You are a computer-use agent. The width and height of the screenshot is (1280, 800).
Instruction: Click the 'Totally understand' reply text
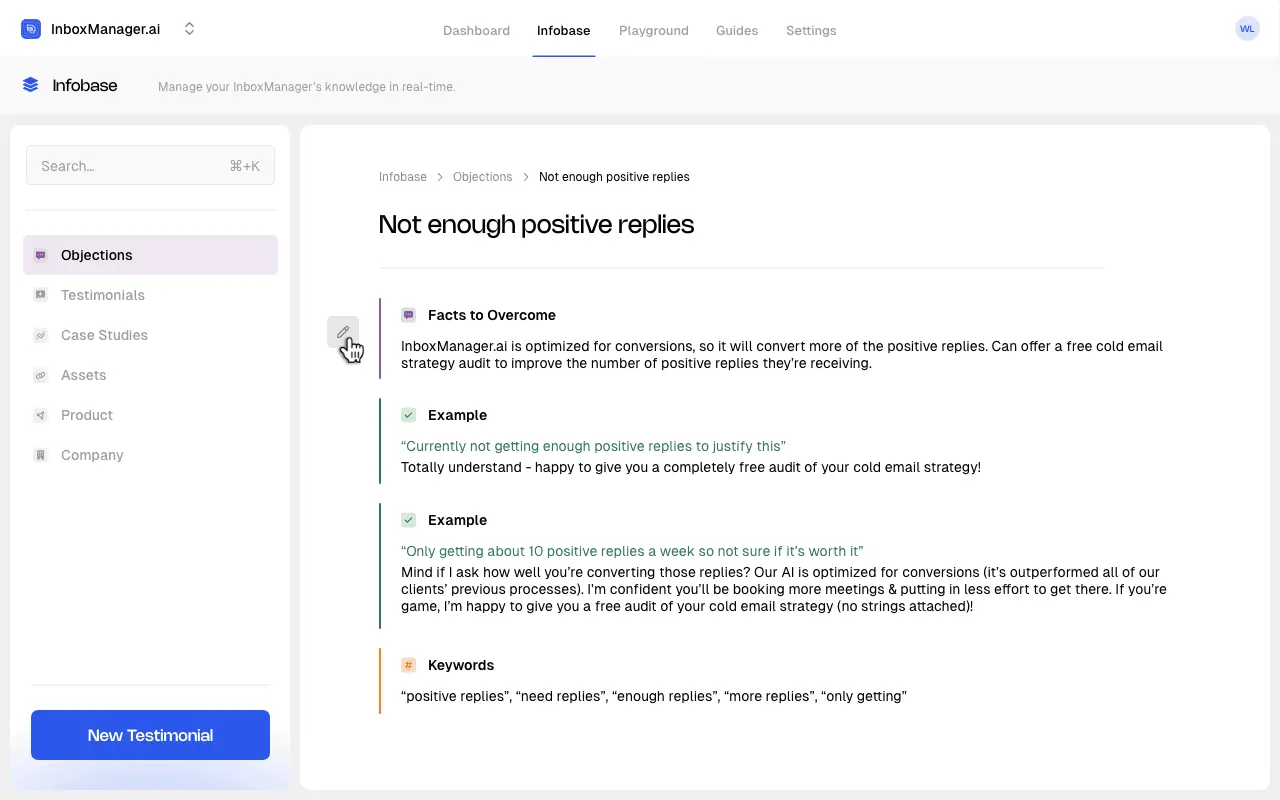pyautogui.click(x=691, y=467)
